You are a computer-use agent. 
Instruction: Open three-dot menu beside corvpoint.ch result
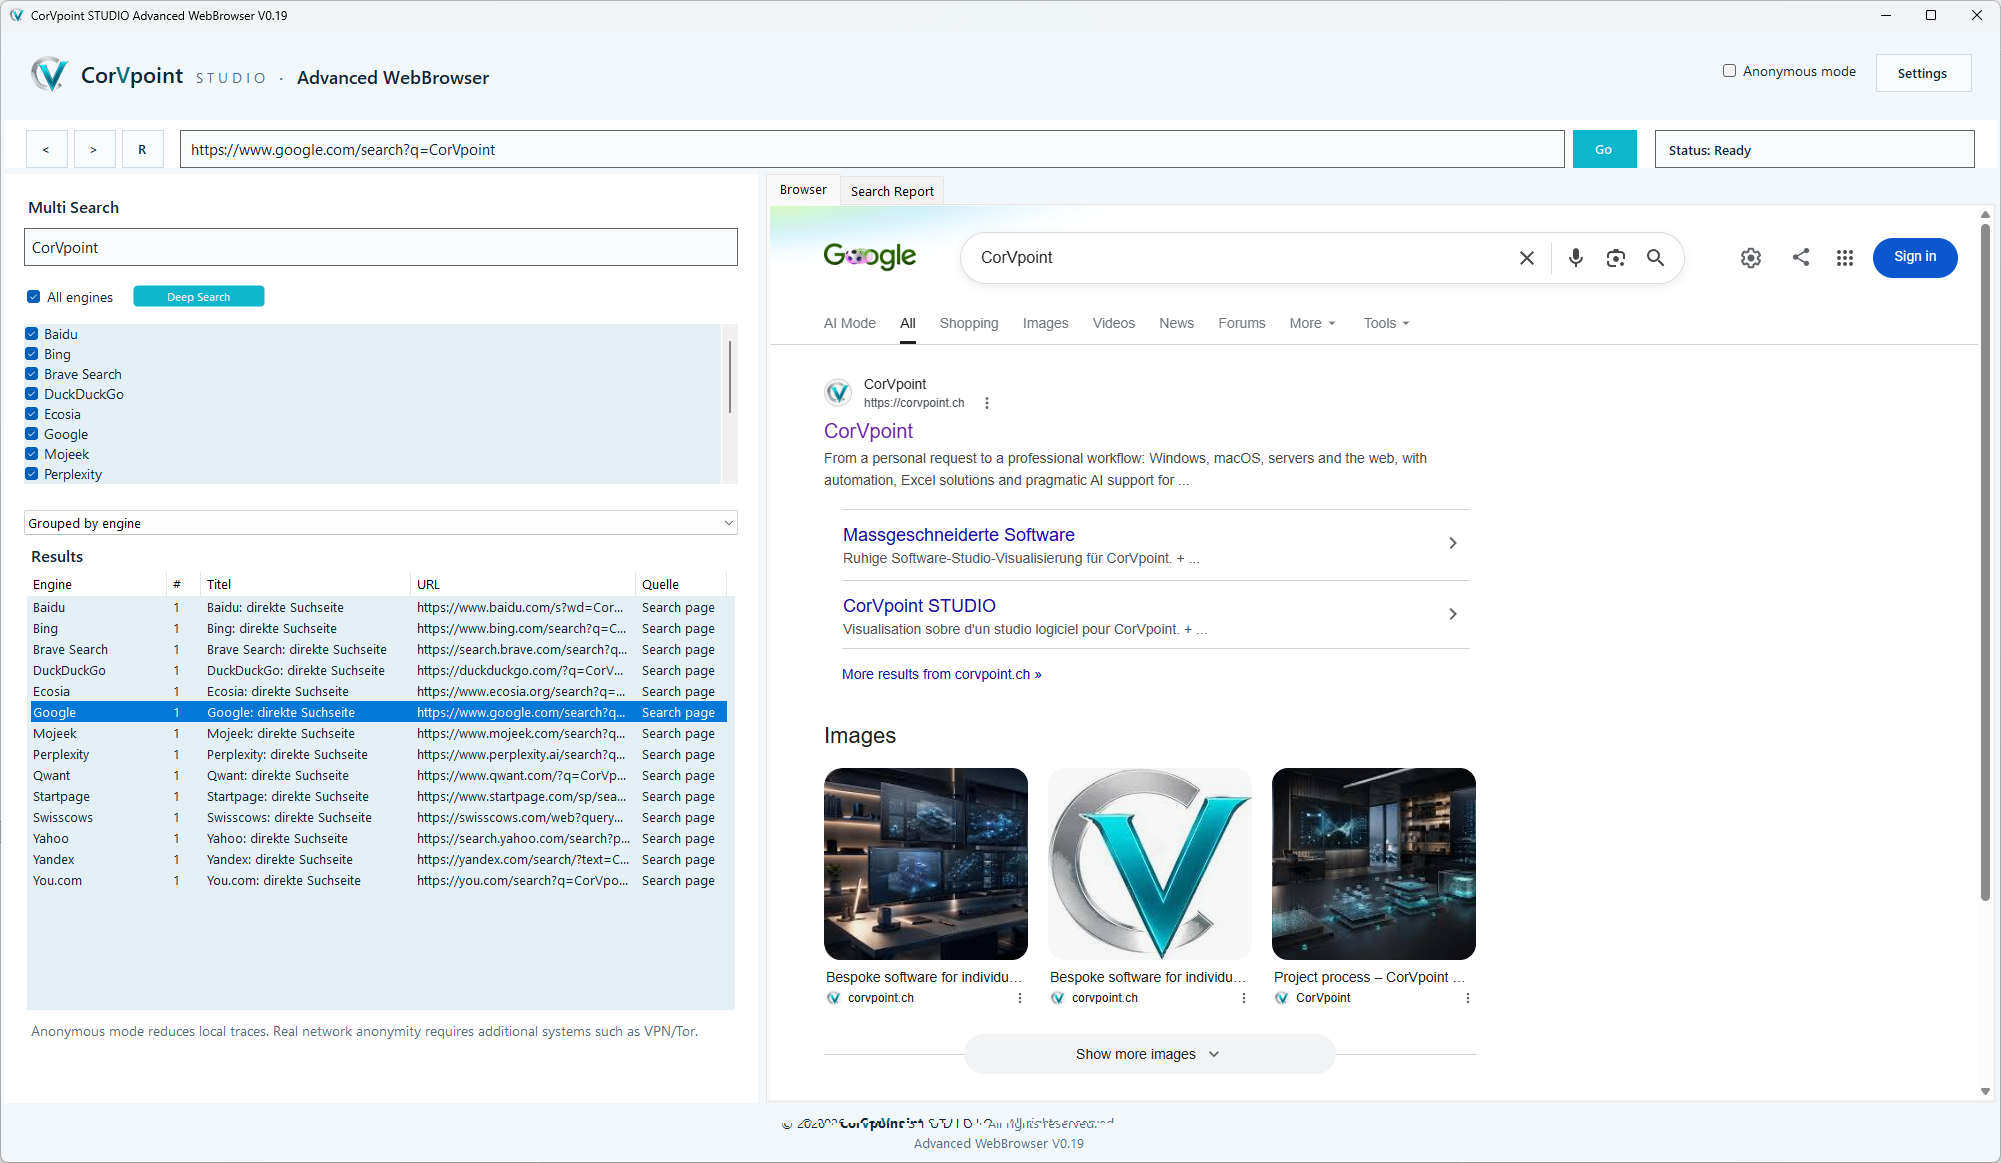click(x=986, y=403)
